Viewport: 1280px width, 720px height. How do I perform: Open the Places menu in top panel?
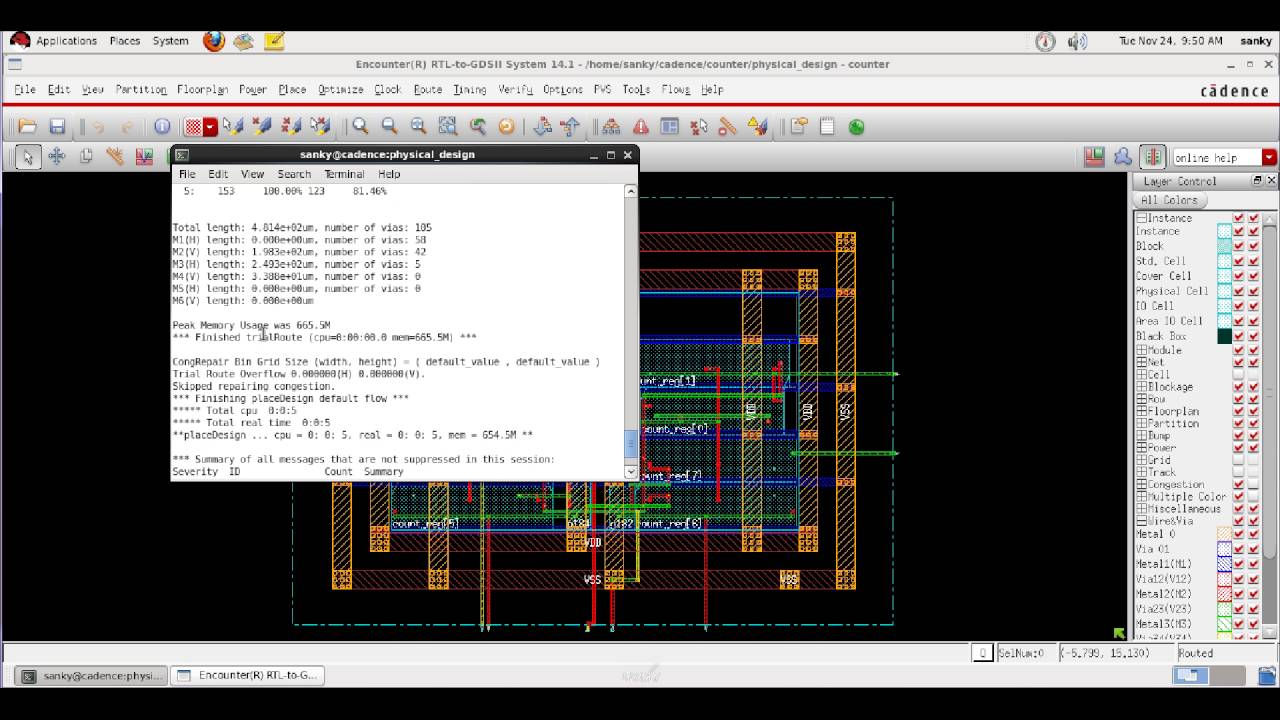[124, 41]
